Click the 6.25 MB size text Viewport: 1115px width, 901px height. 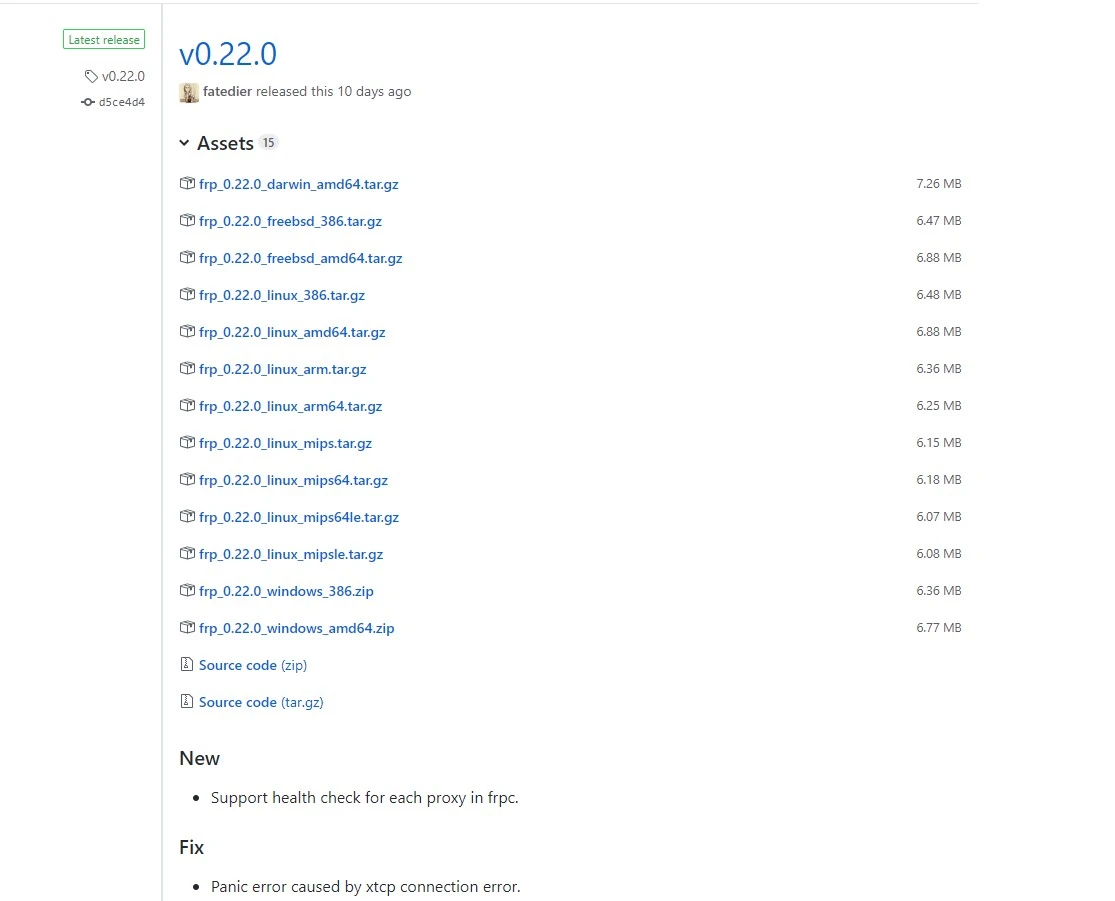[x=939, y=405]
